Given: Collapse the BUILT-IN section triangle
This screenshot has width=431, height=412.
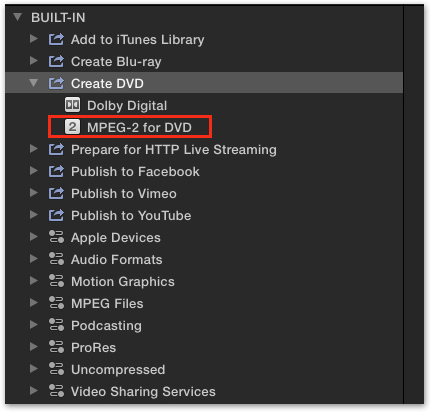Looking at the screenshot, I should click(x=17, y=17).
